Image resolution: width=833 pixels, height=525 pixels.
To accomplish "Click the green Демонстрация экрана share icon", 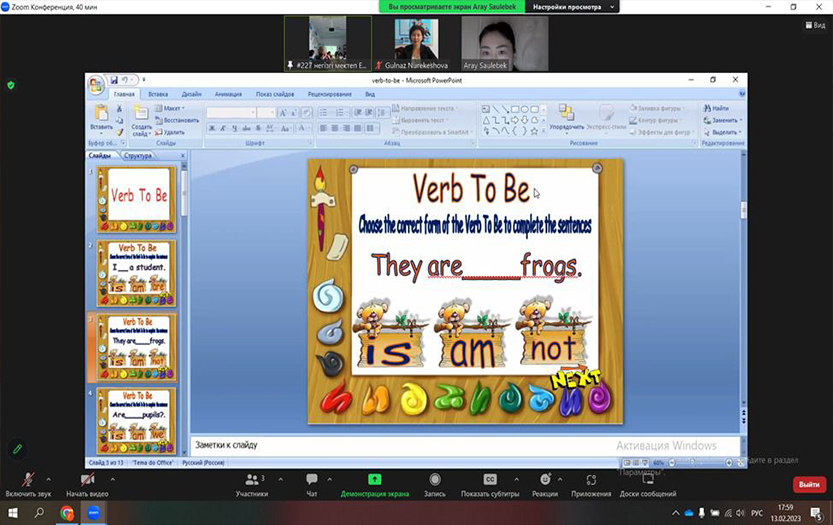I will coord(374,480).
